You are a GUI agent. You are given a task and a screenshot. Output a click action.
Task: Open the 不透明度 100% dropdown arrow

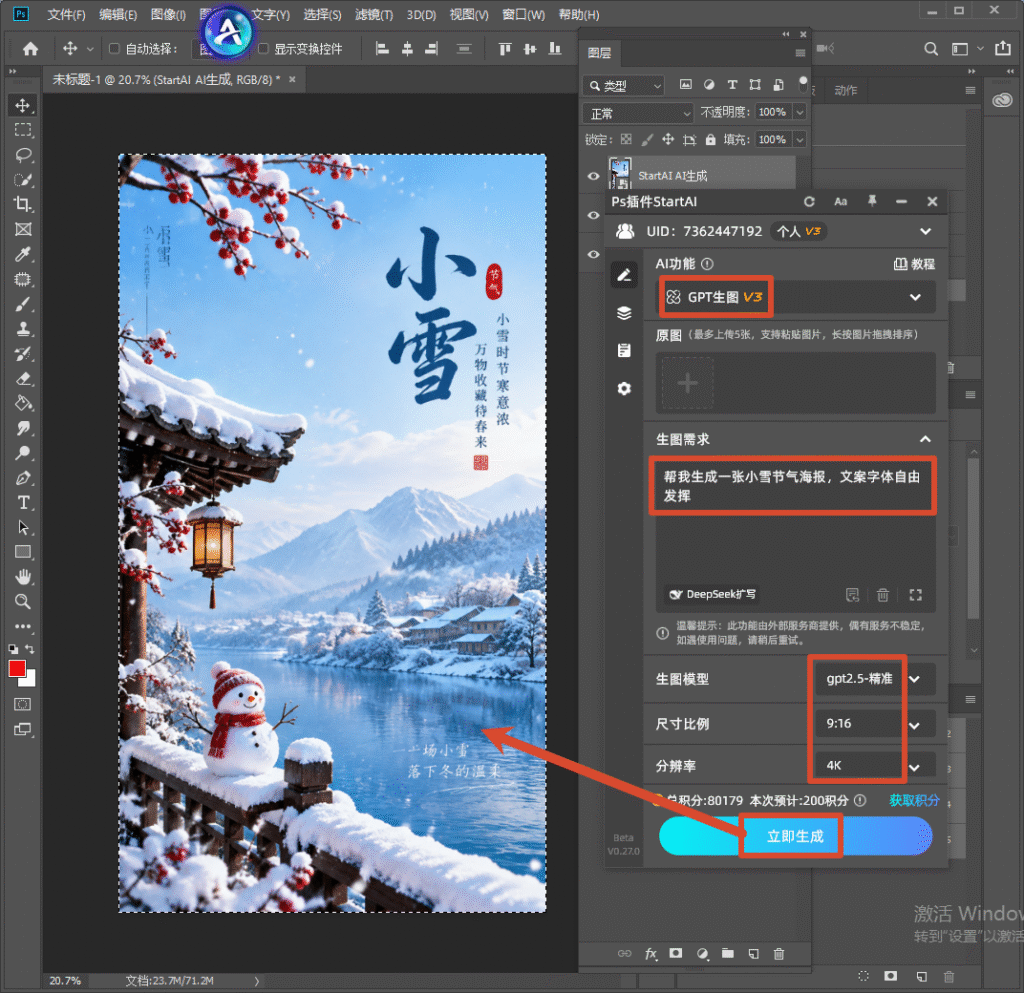(x=800, y=112)
